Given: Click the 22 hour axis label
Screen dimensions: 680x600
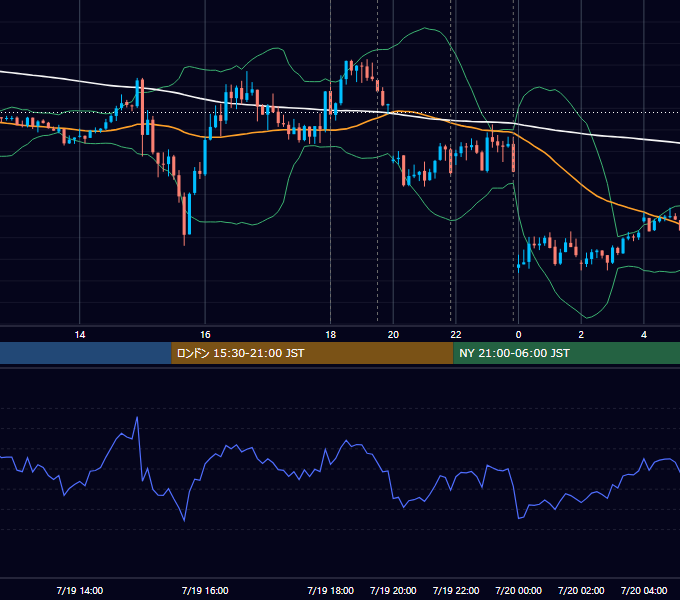Looking at the screenshot, I should click(456, 335).
